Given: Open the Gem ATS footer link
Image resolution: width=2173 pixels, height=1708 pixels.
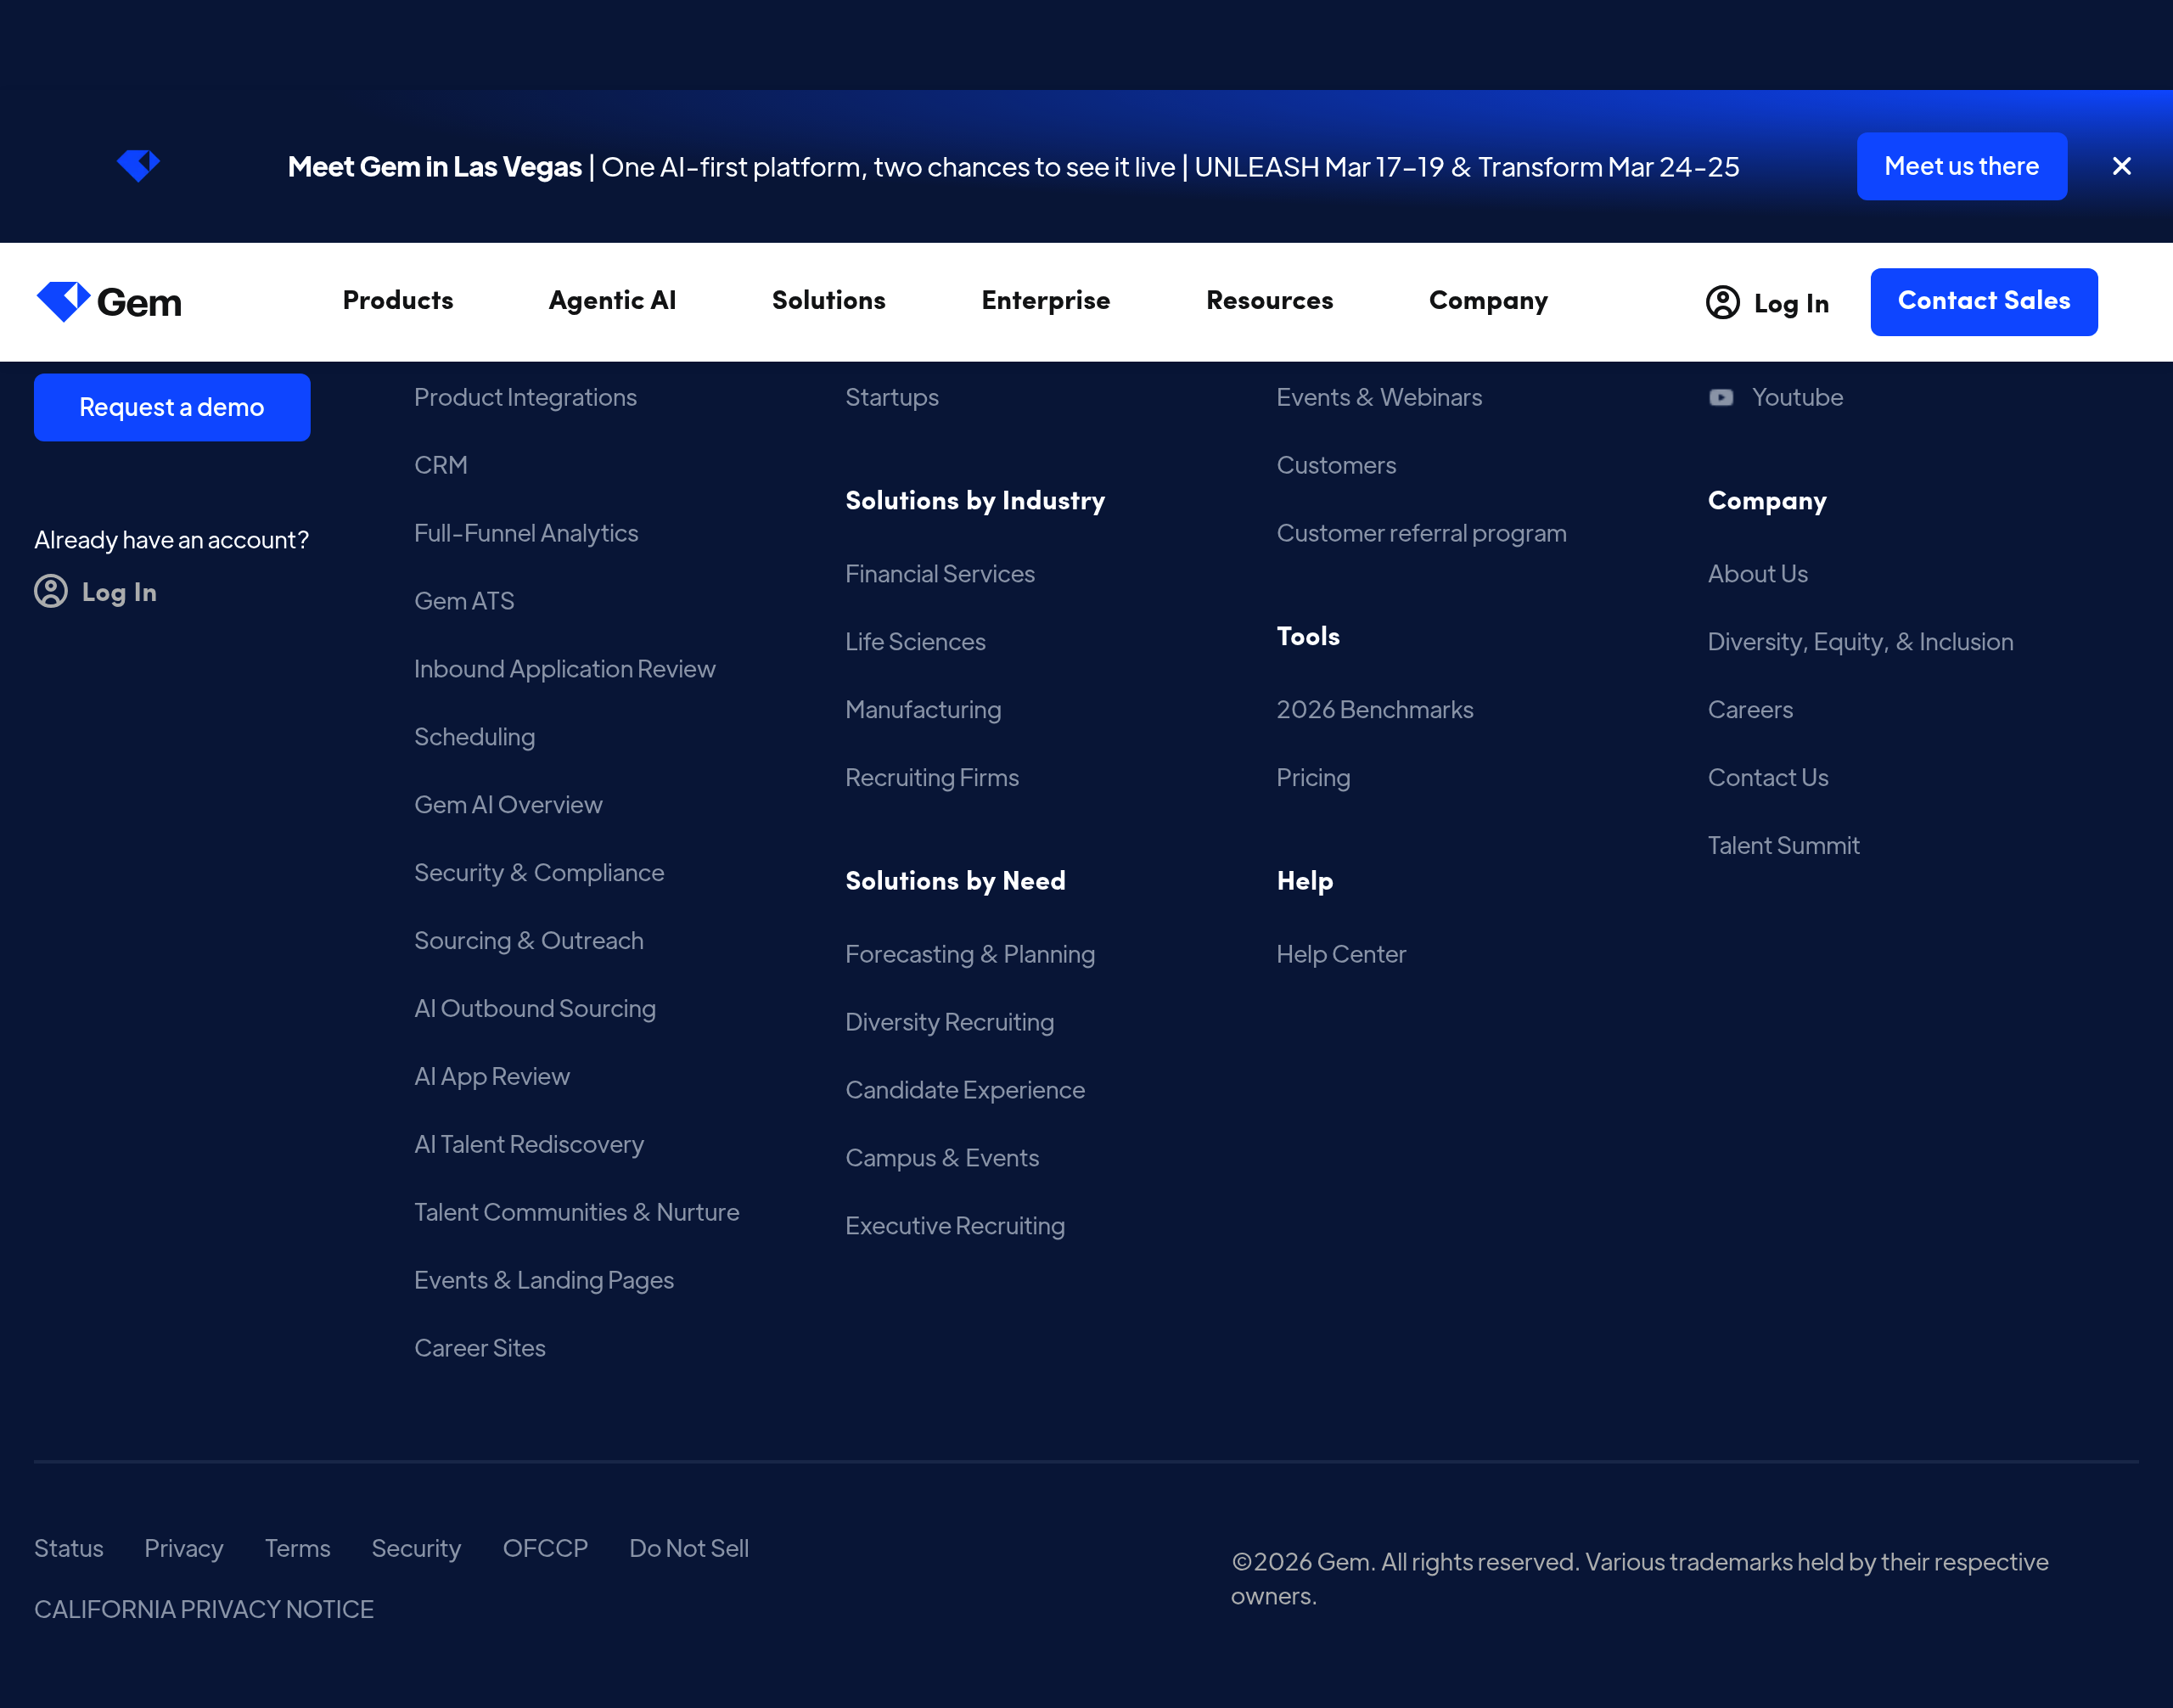Looking at the screenshot, I should coord(464,601).
